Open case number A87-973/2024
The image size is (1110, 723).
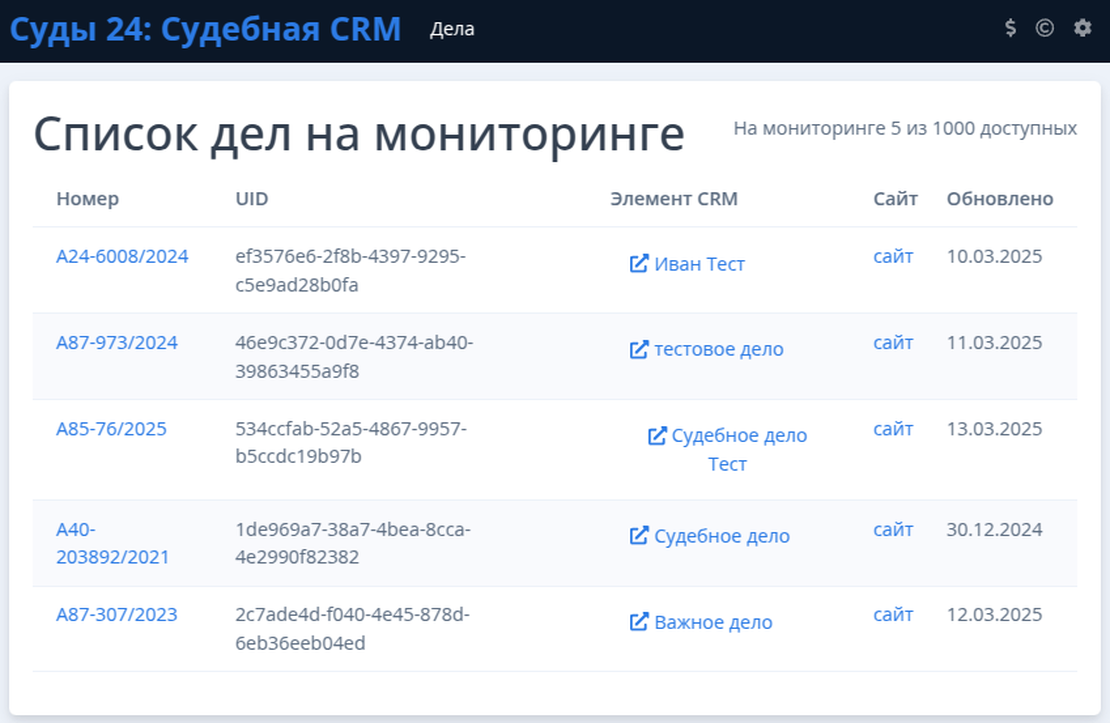coord(117,343)
